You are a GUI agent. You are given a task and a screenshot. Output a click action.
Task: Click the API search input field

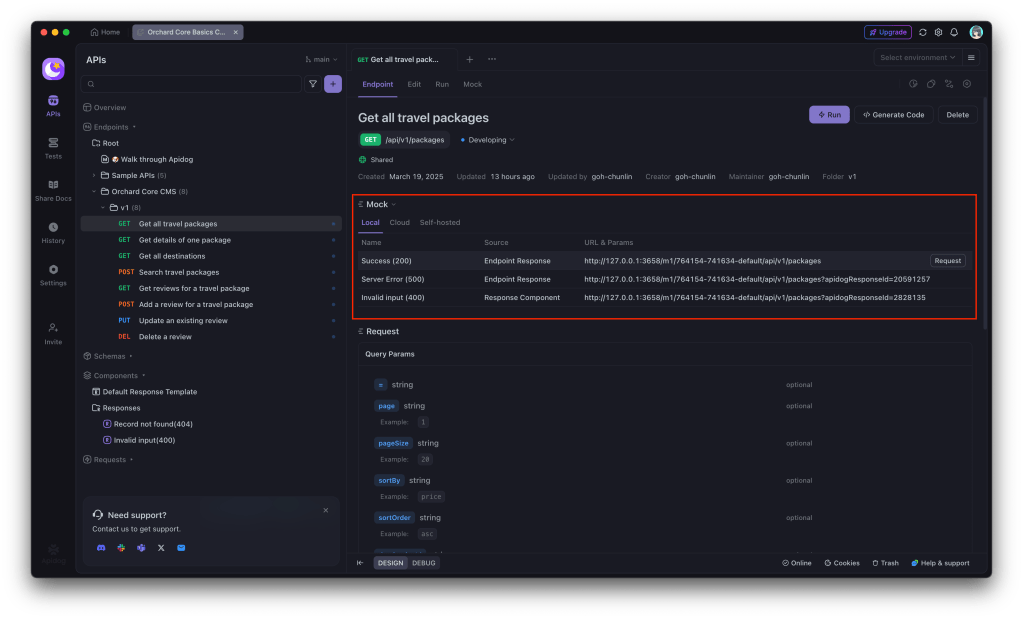point(192,84)
